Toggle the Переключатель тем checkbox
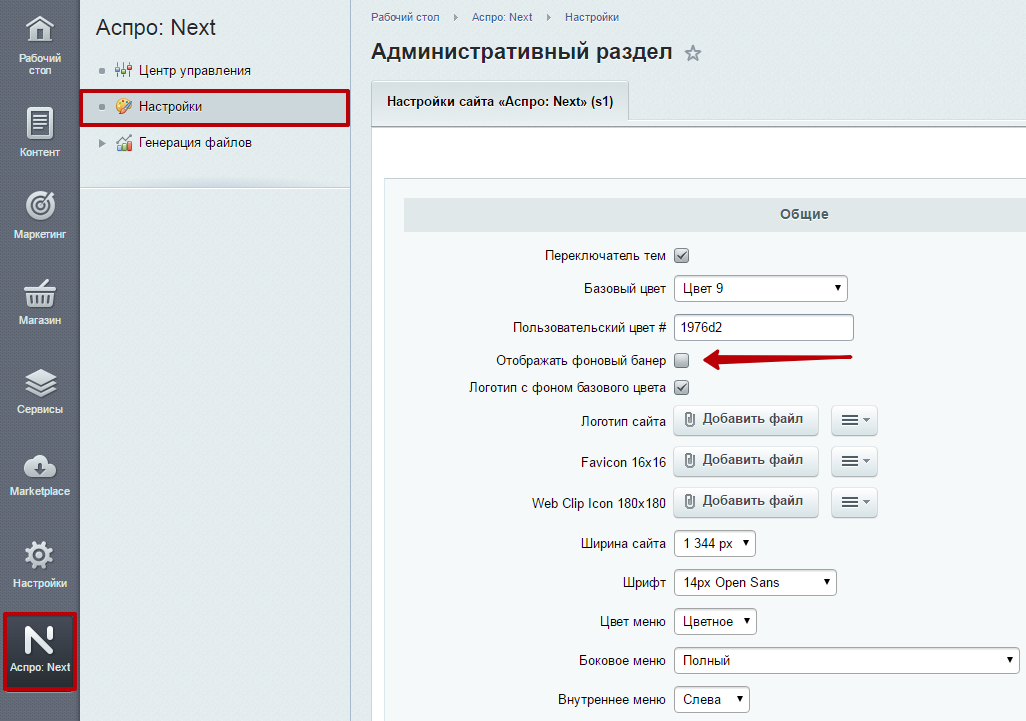The height and width of the screenshot is (721, 1026). [x=682, y=255]
